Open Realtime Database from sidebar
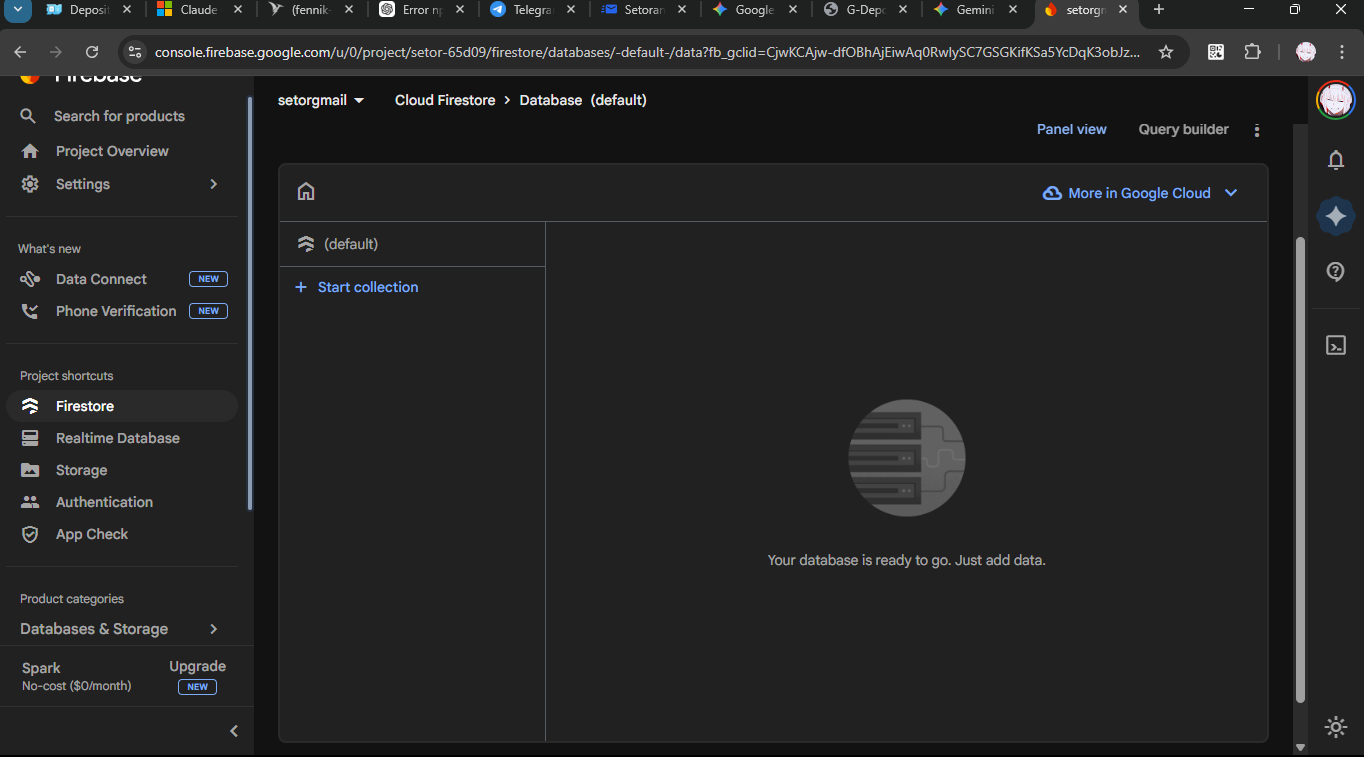 [117, 438]
